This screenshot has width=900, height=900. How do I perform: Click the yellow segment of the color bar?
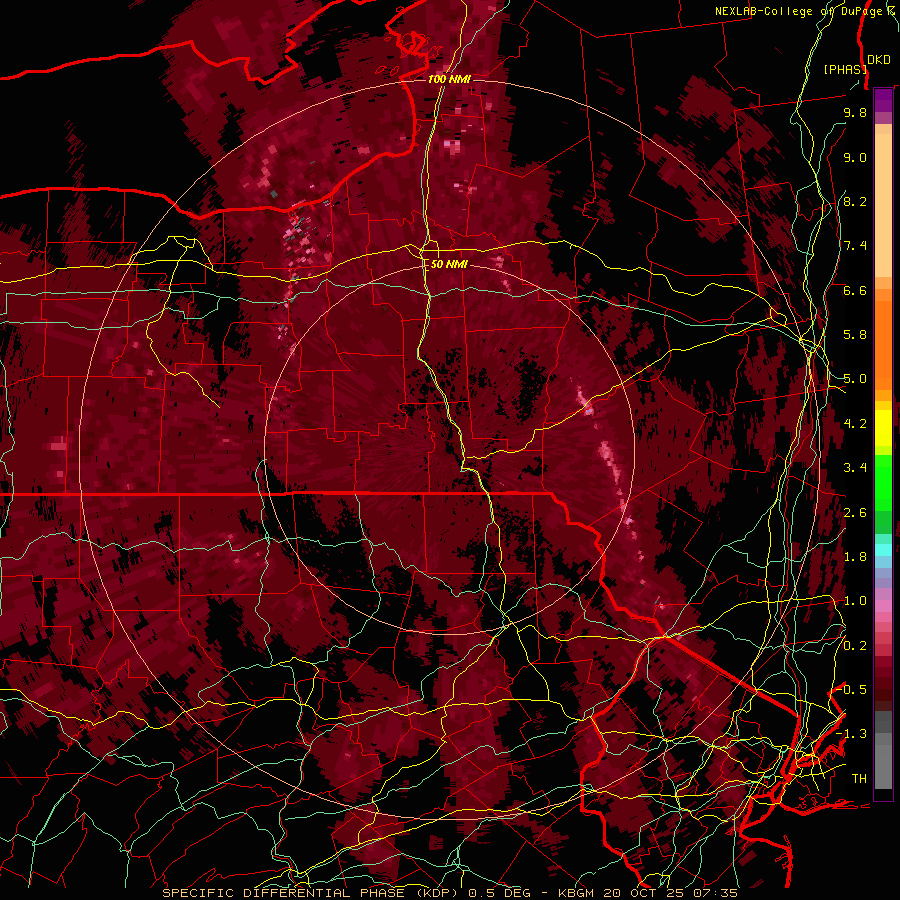point(883,428)
